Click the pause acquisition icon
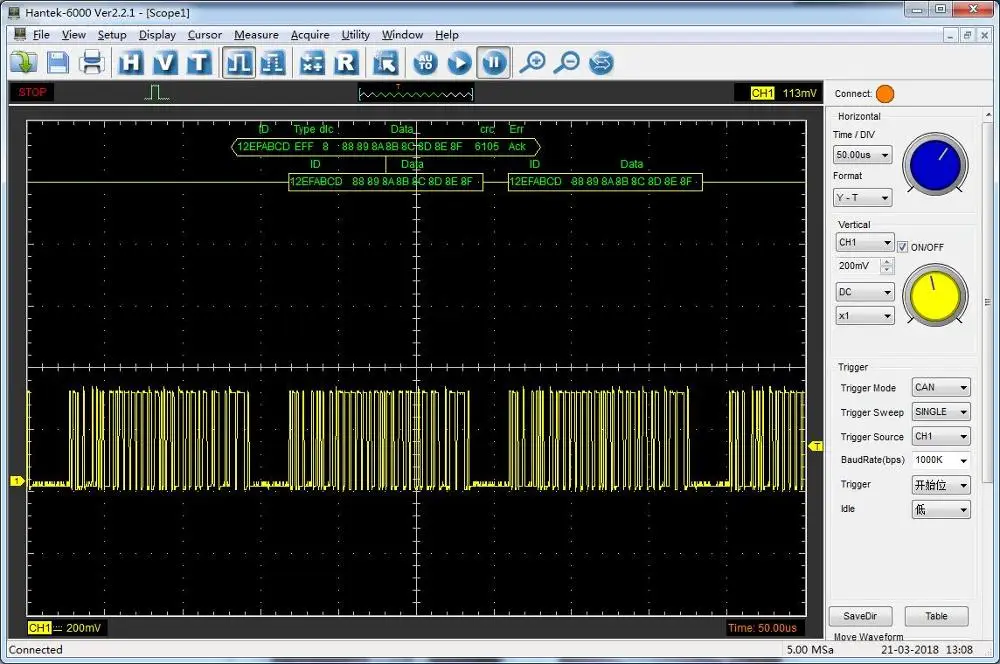Image resolution: width=1000 pixels, height=664 pixels. 493,62
